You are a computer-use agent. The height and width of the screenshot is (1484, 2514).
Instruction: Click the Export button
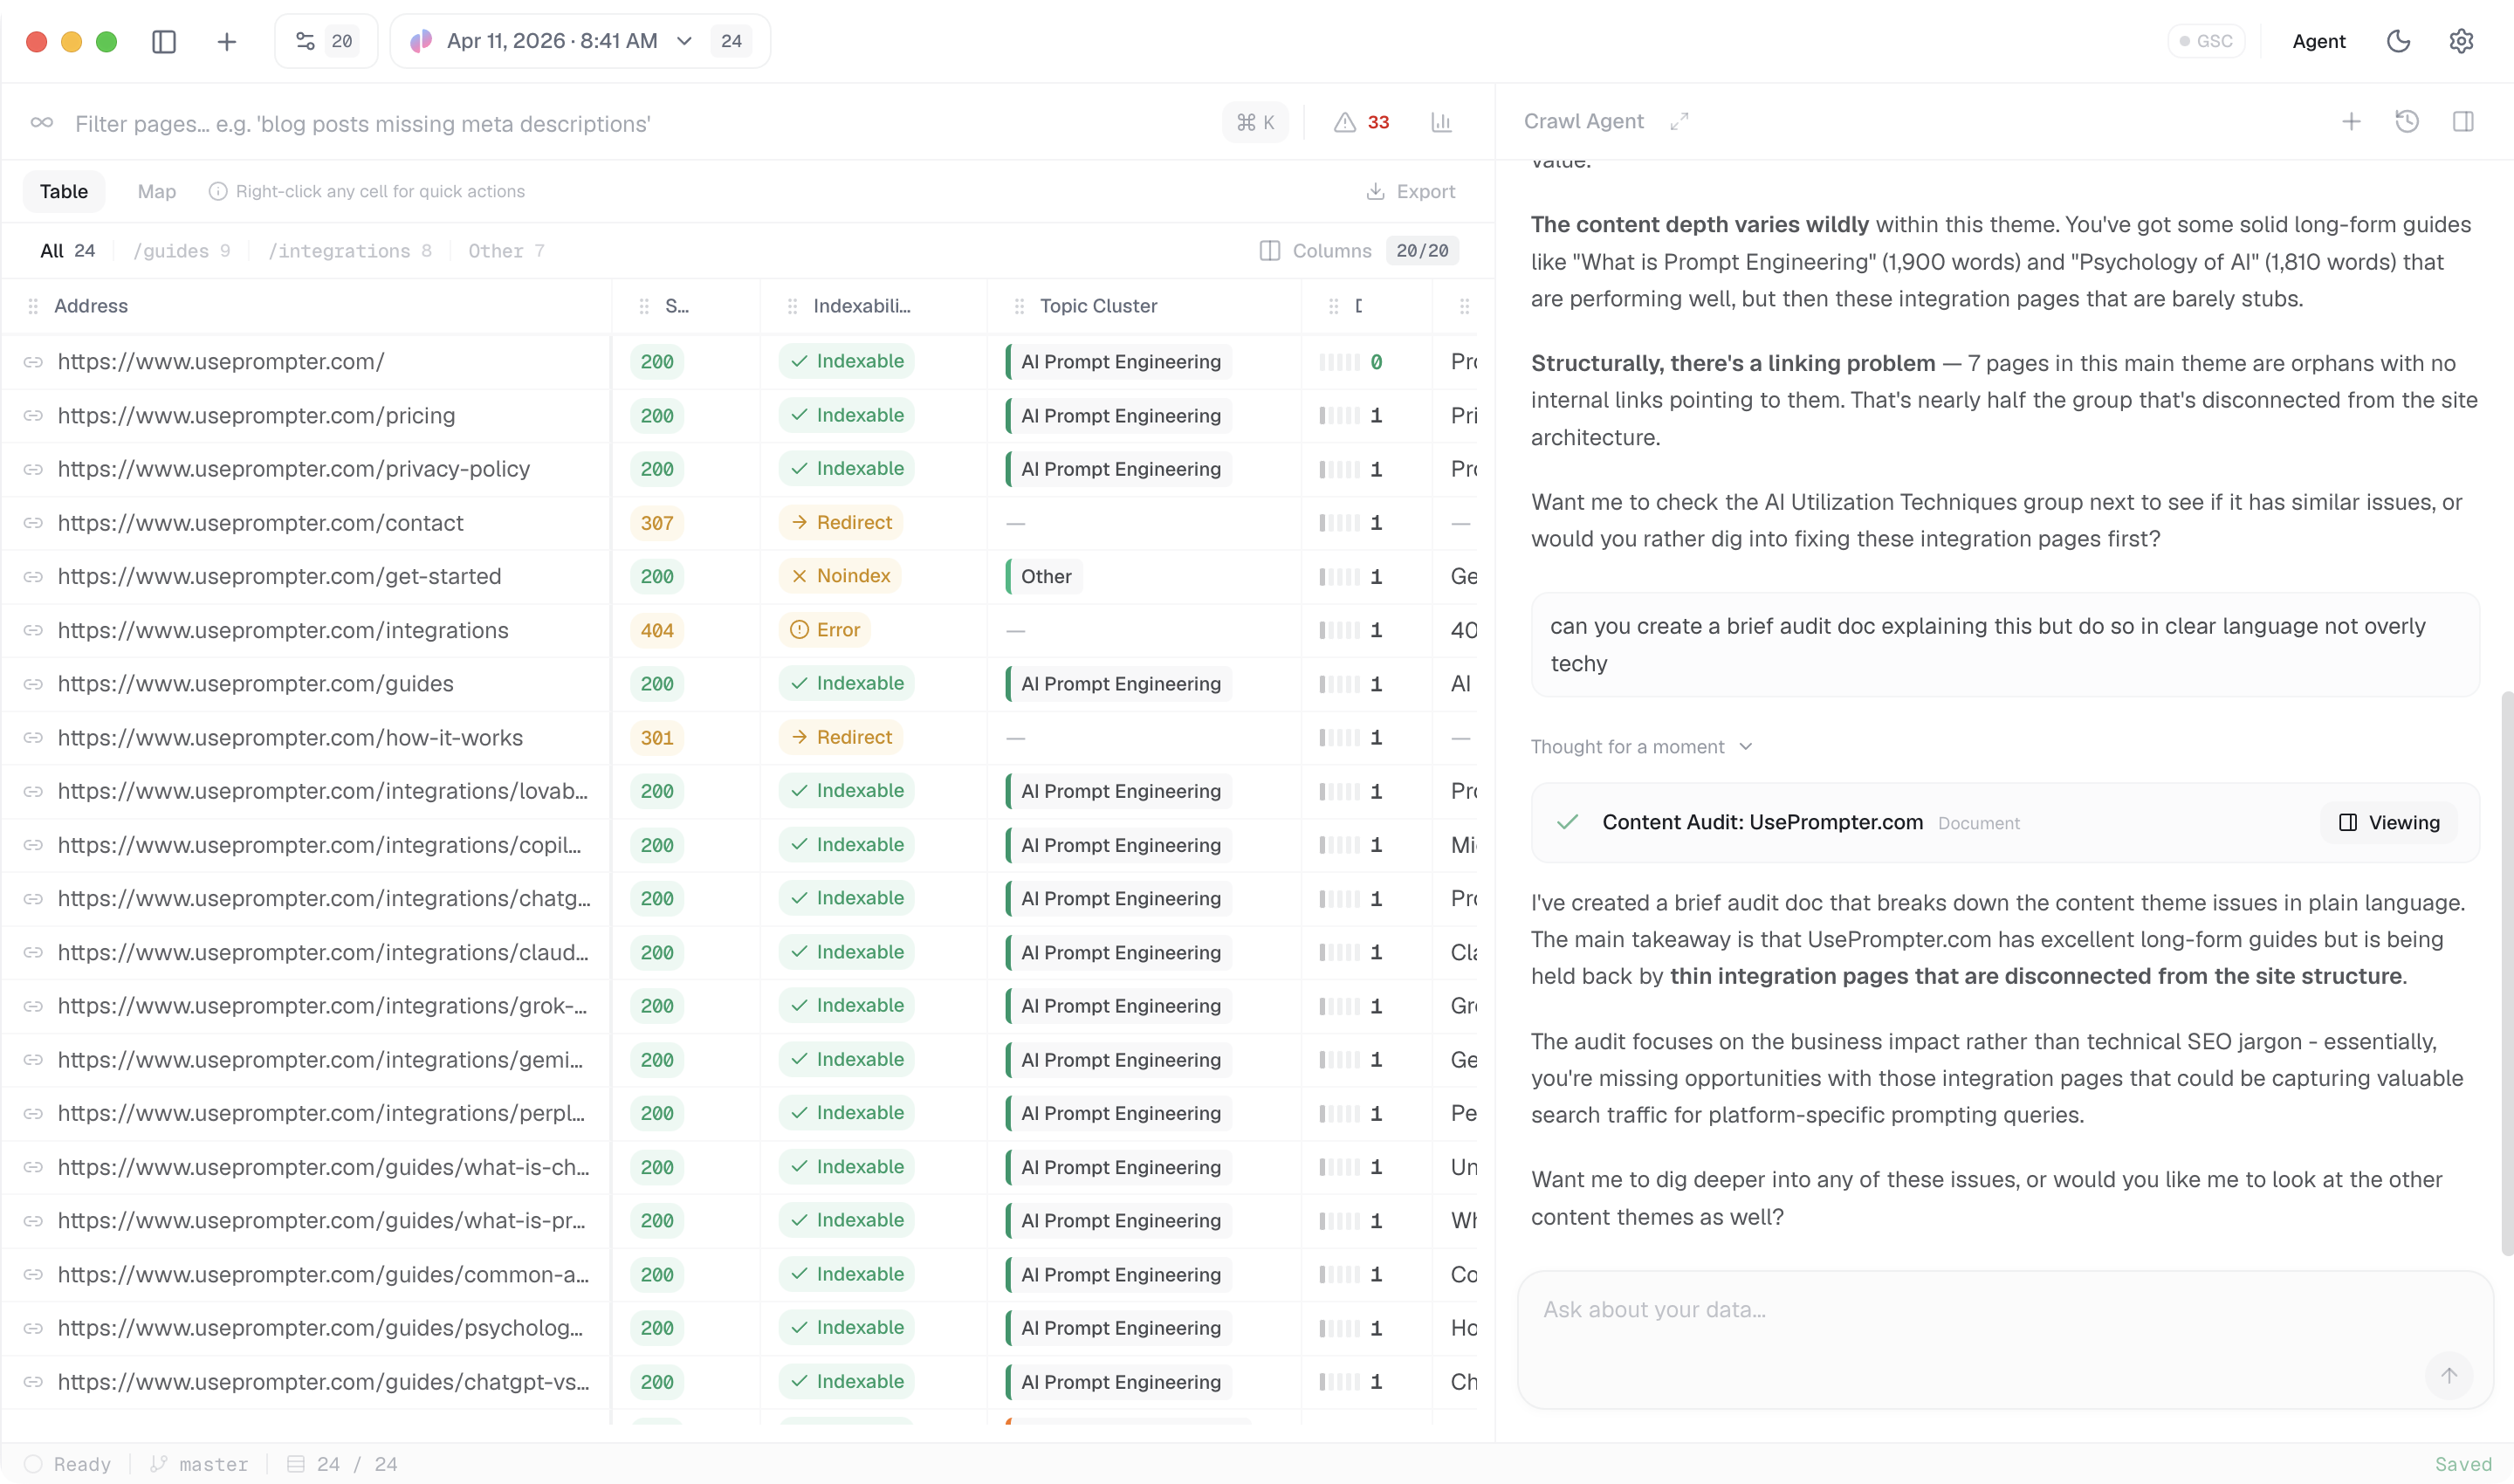1410,191
